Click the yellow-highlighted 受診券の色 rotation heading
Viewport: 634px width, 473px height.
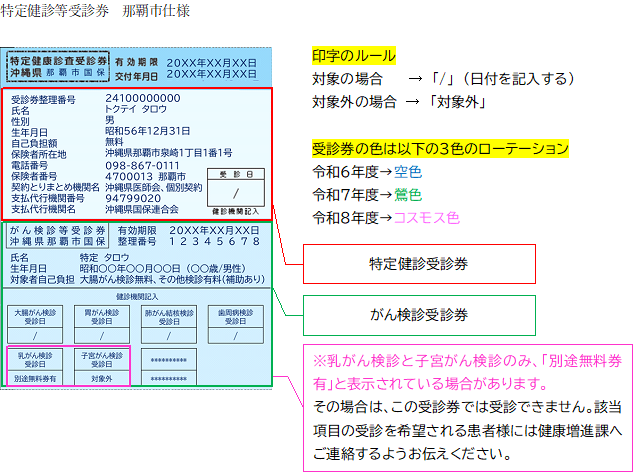tap(440, 148)
